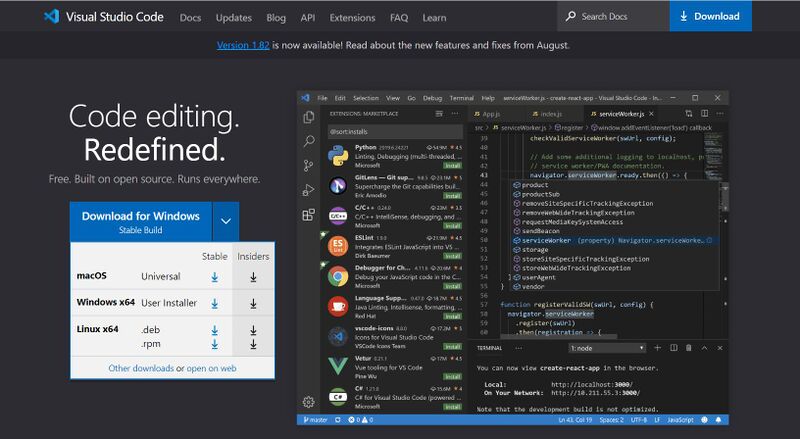Image resolution: width=800 pixels, height=439 pixels.
Task: Open the Blog navigation item
Action: point(276,17)
